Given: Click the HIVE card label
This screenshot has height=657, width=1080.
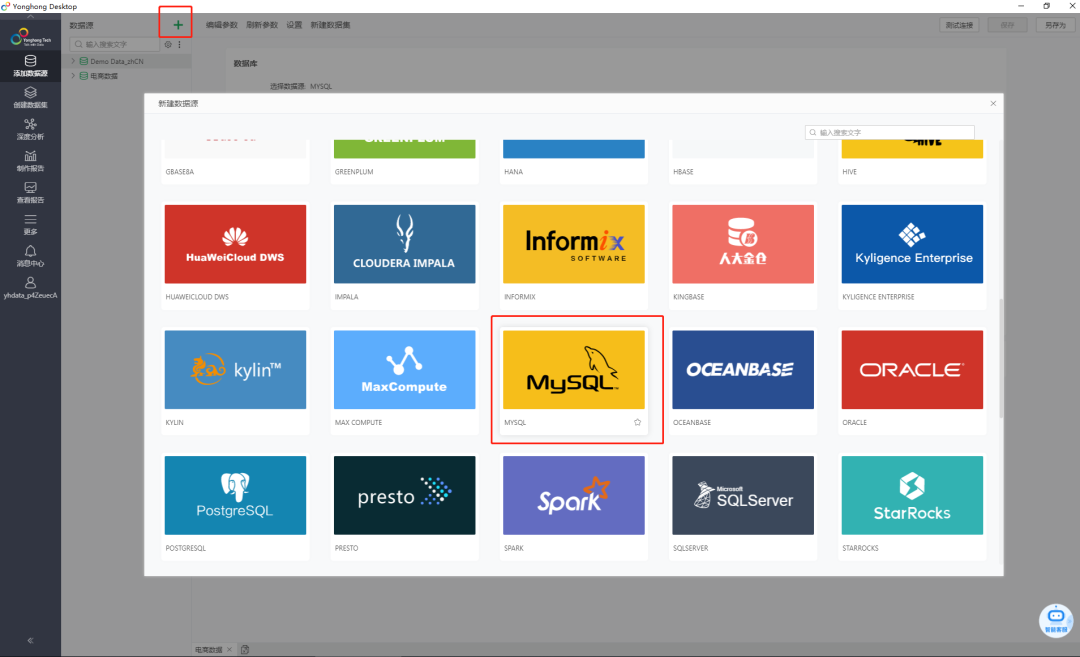Looking at the screenshot, I should (x=849, y=171).
